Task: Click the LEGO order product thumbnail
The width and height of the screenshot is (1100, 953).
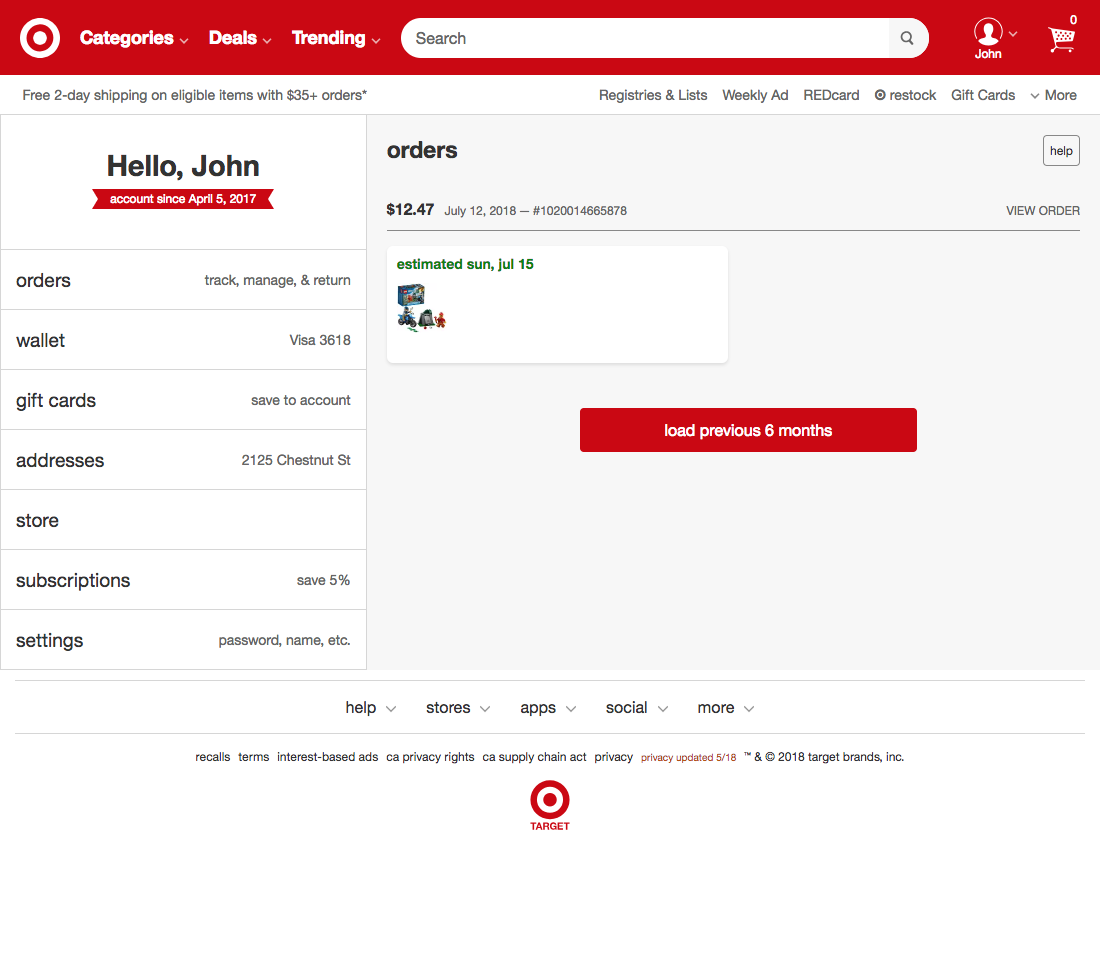Action: point(421,305)
